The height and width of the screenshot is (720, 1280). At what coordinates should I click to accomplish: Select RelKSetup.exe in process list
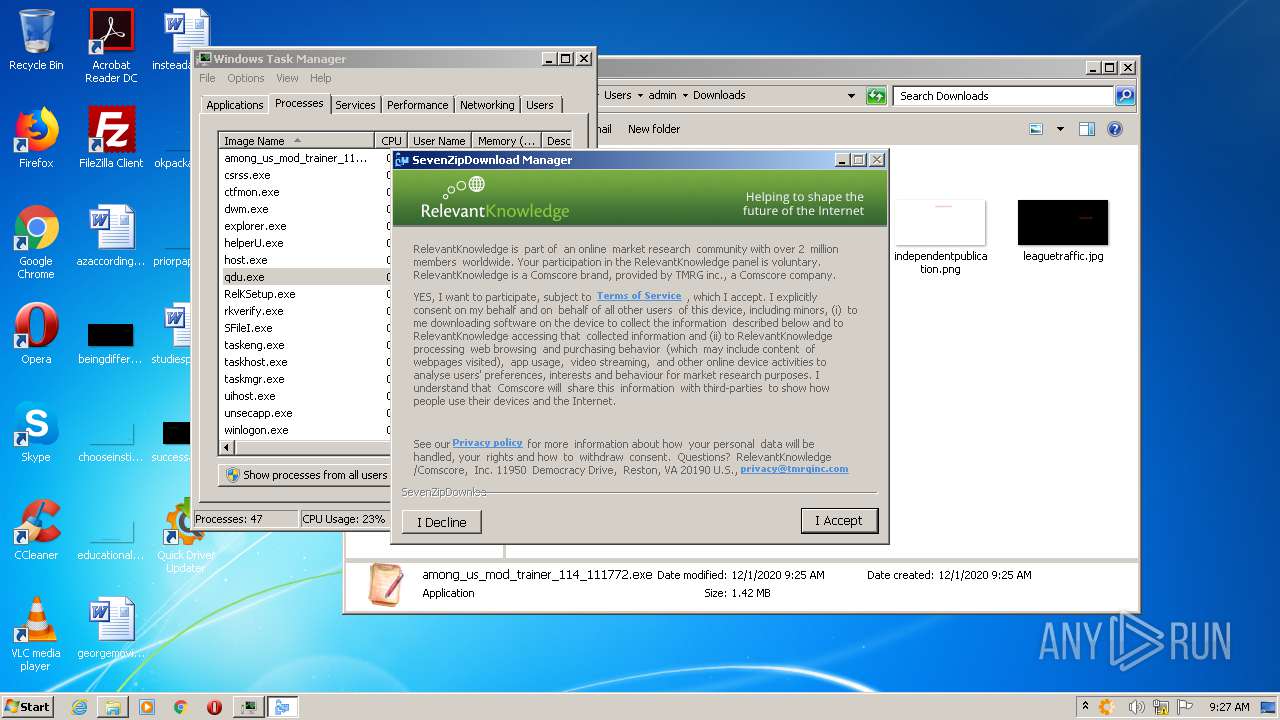tap(259, 294)
